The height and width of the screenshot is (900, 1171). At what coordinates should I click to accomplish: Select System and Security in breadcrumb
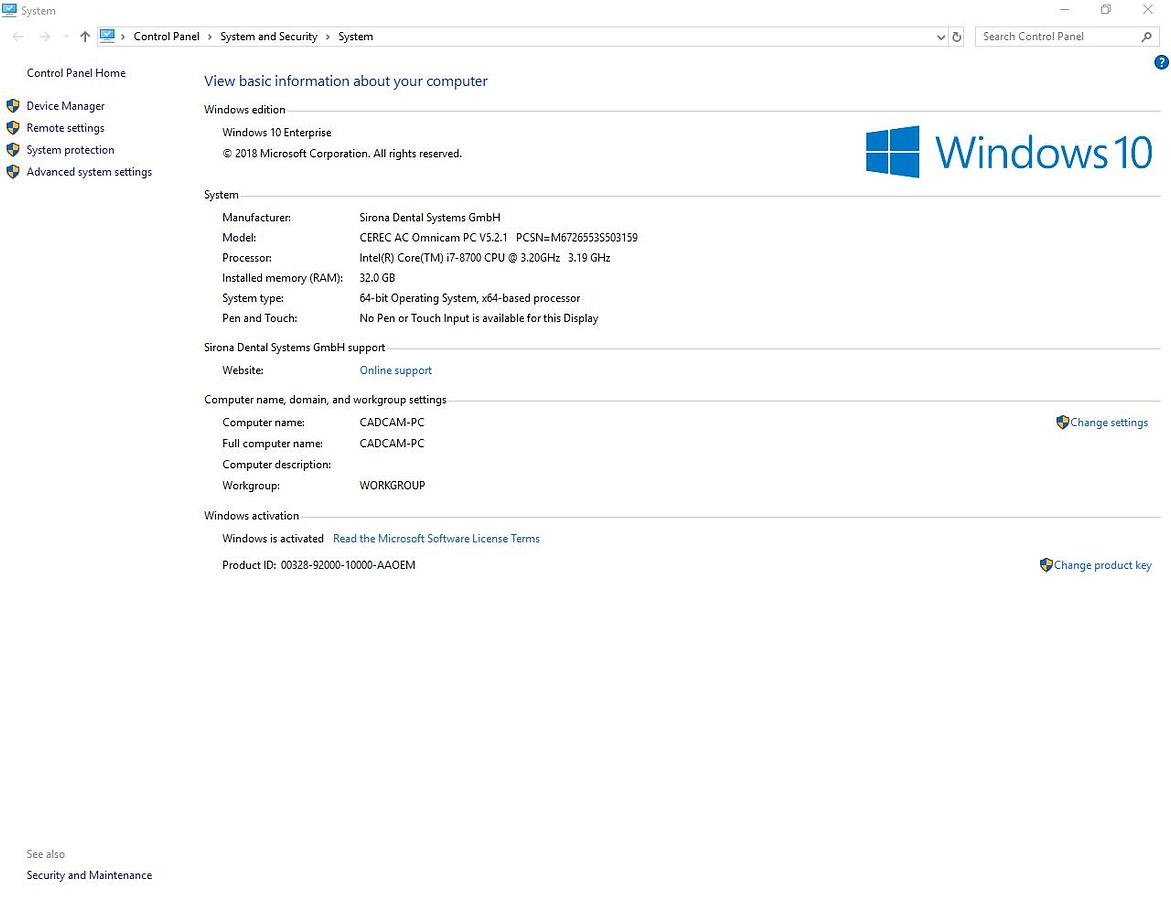269,37
